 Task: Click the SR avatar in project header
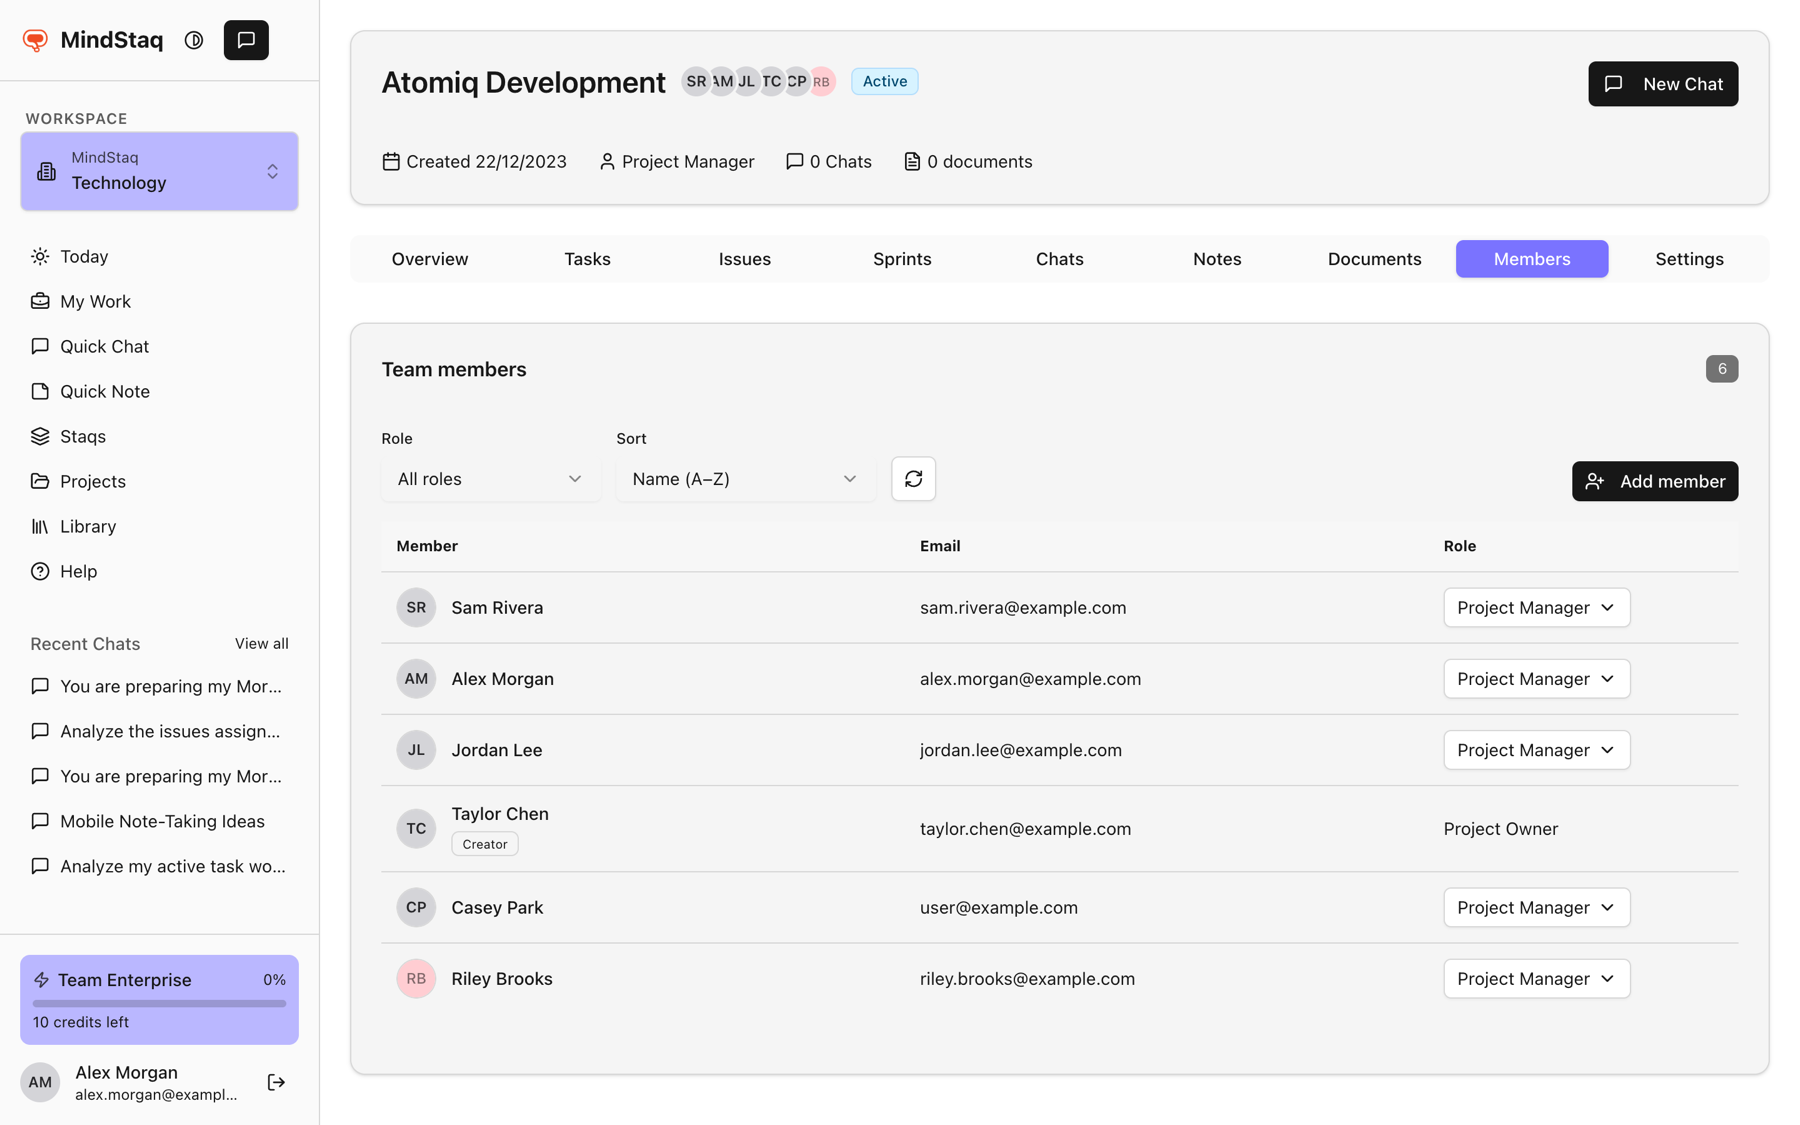click(695, 82)
